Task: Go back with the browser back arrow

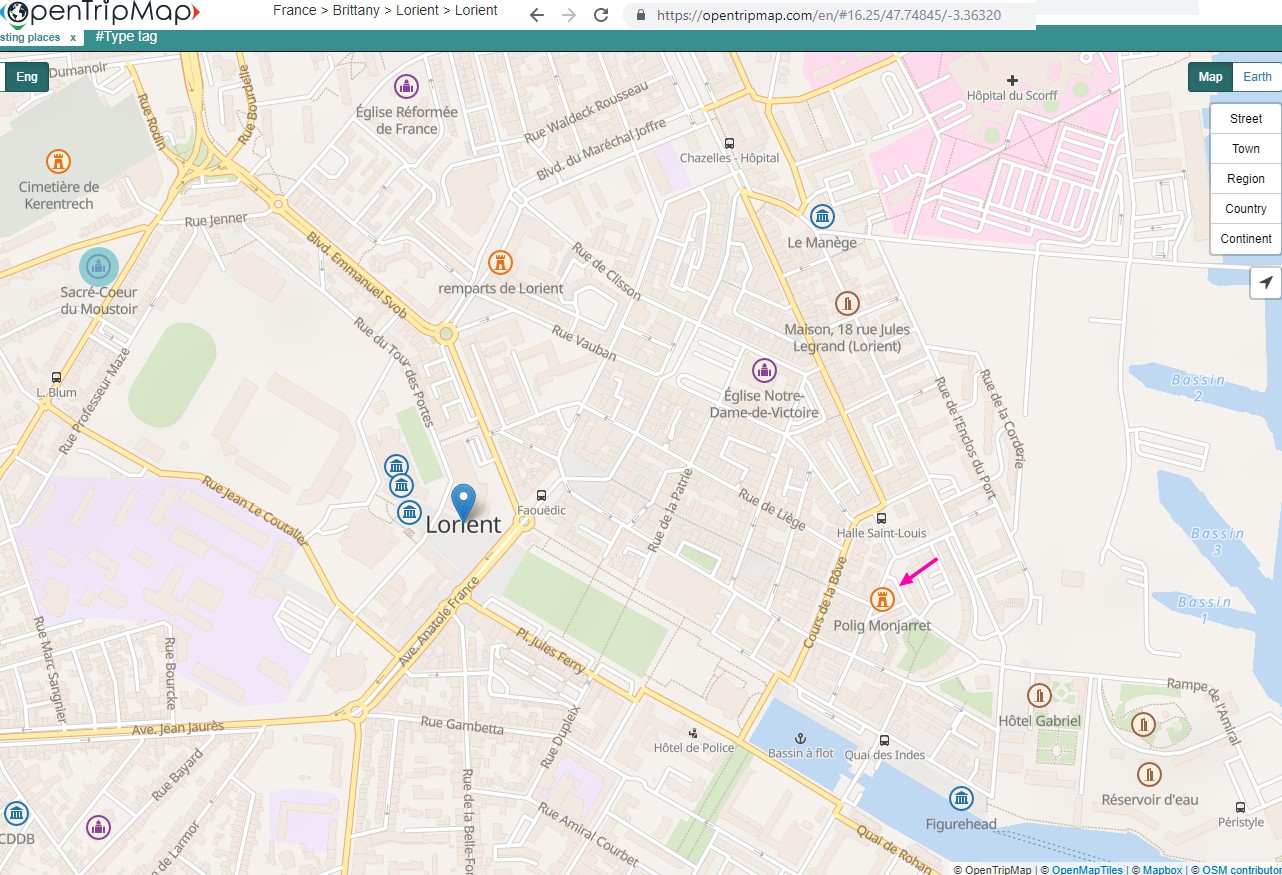Action: click(537, 15)
